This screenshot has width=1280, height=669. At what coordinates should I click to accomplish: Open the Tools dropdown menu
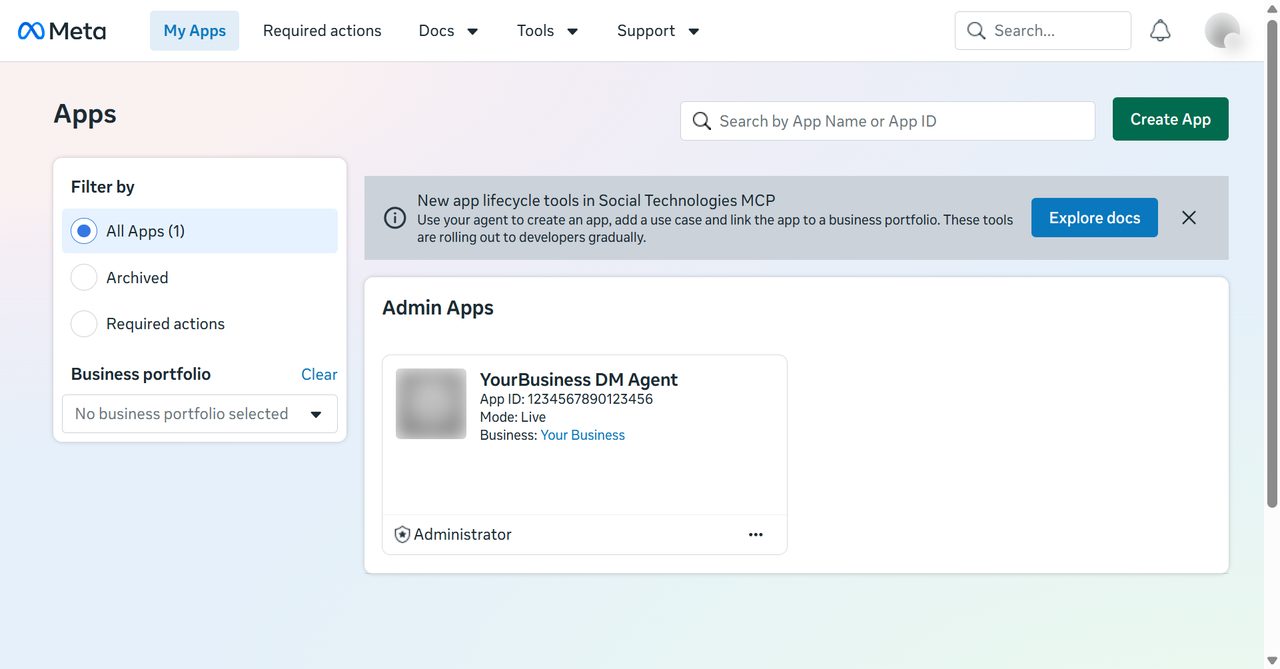click(x=548, y=31)
